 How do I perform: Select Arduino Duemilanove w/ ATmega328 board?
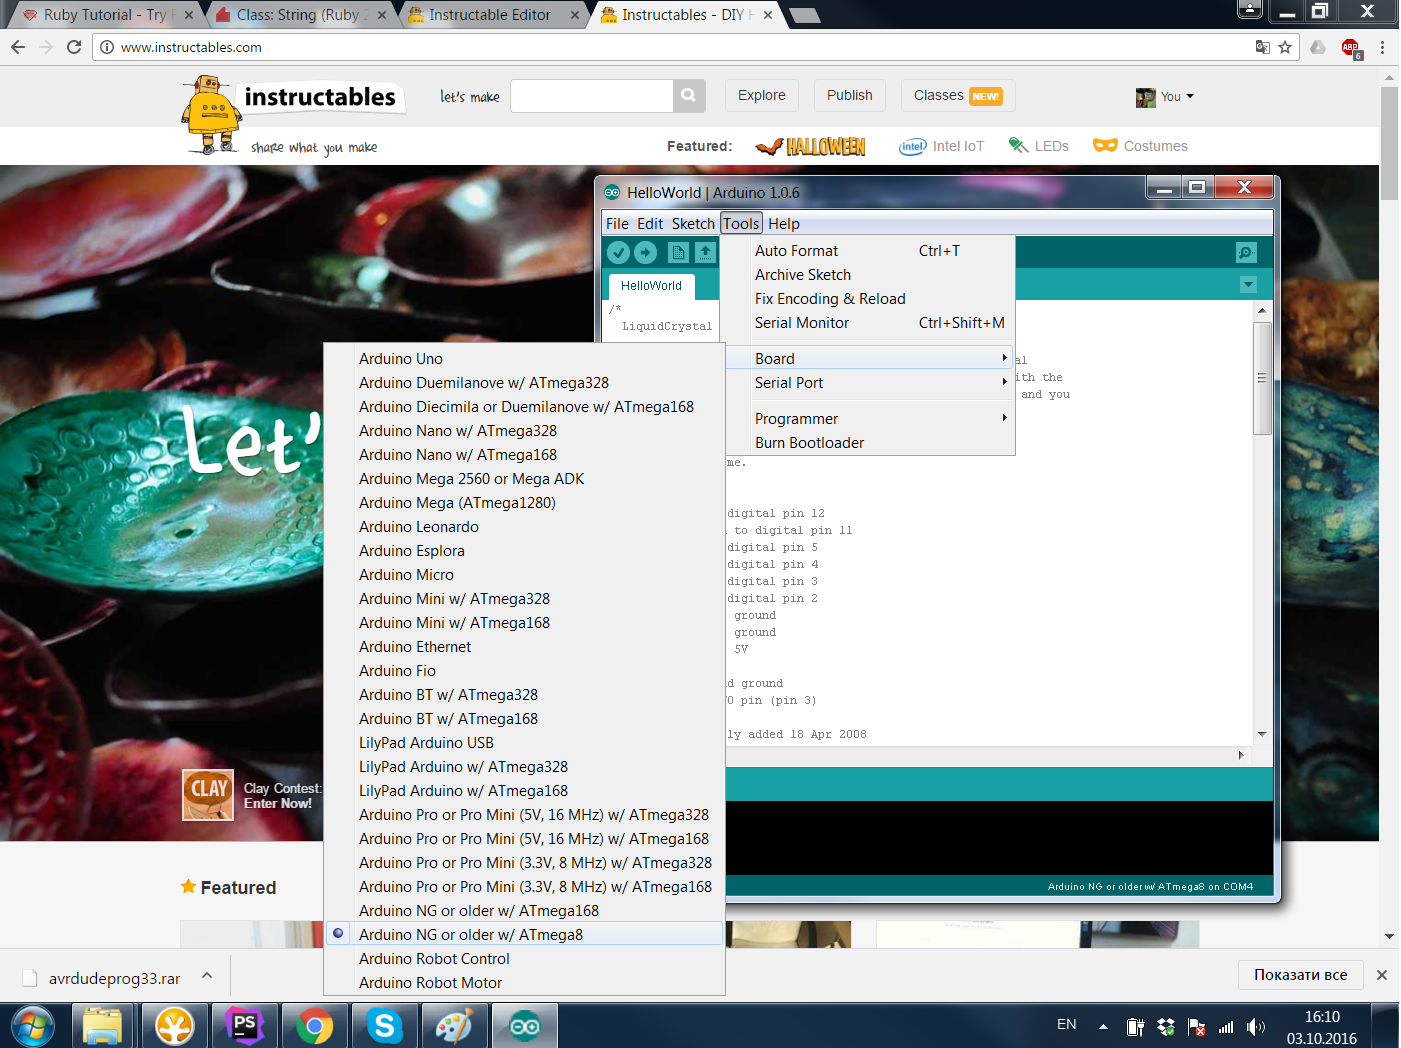[525, 382]
